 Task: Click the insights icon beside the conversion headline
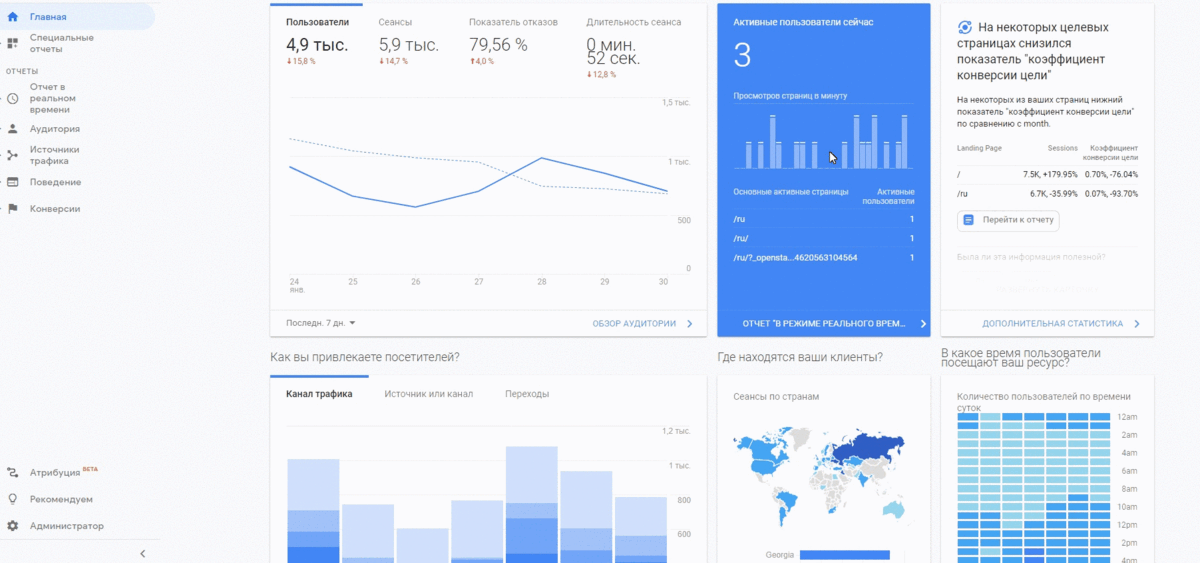point(965,28)
